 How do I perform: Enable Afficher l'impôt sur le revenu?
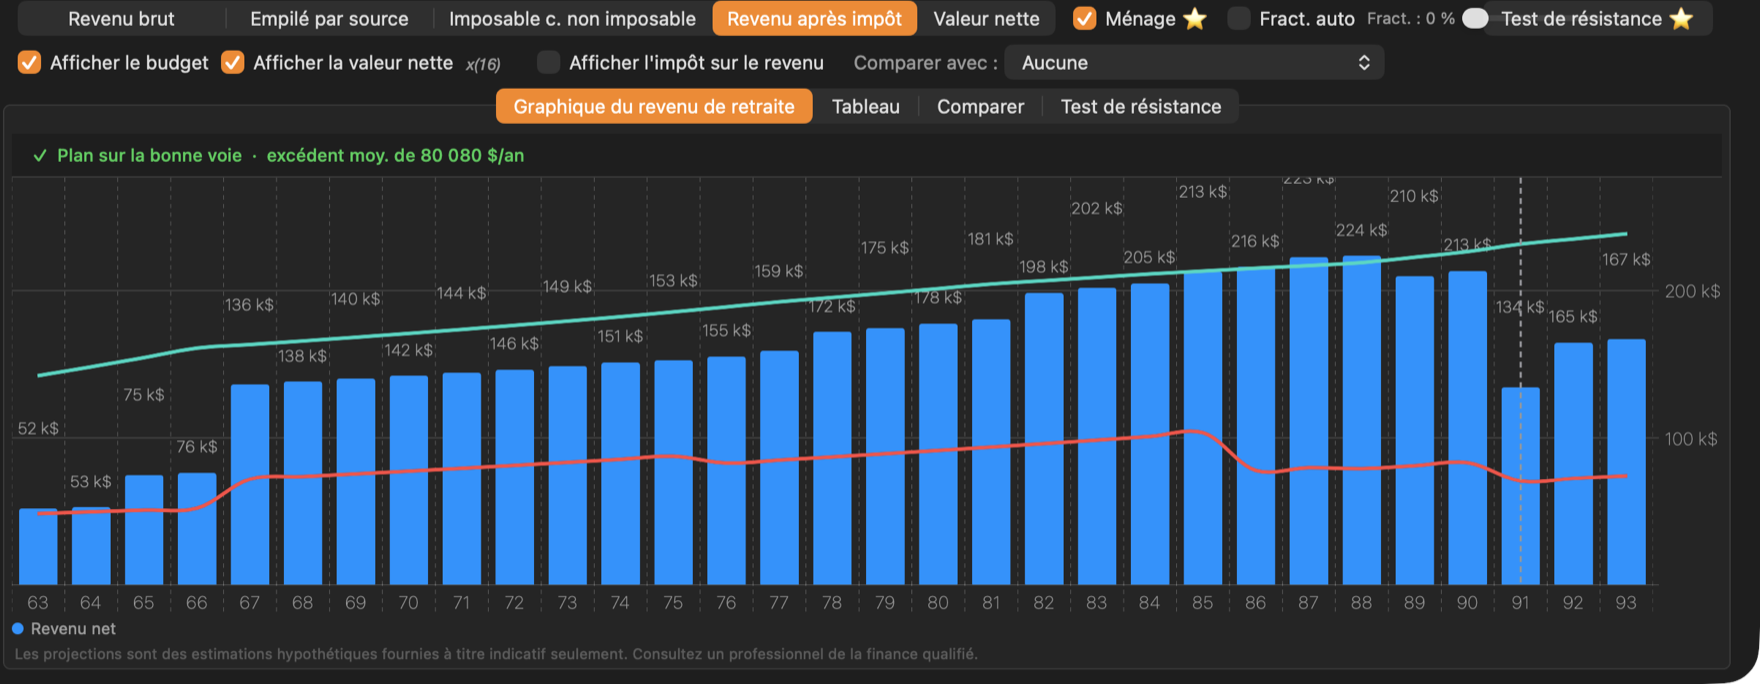pos(548,63)
